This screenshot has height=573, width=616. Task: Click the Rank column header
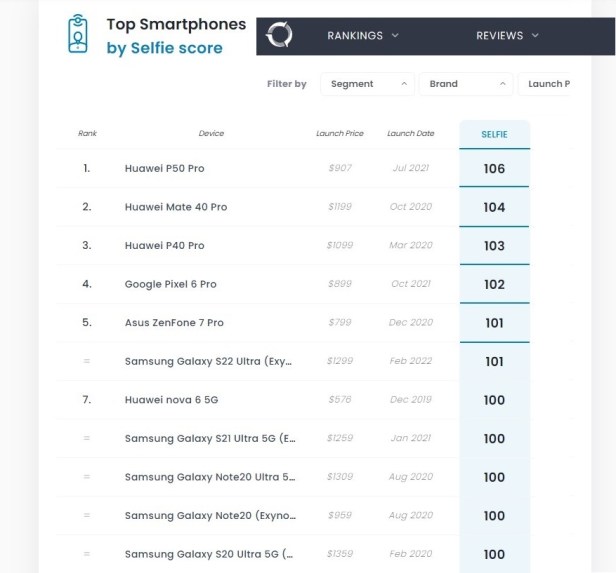tap(87, 134)
